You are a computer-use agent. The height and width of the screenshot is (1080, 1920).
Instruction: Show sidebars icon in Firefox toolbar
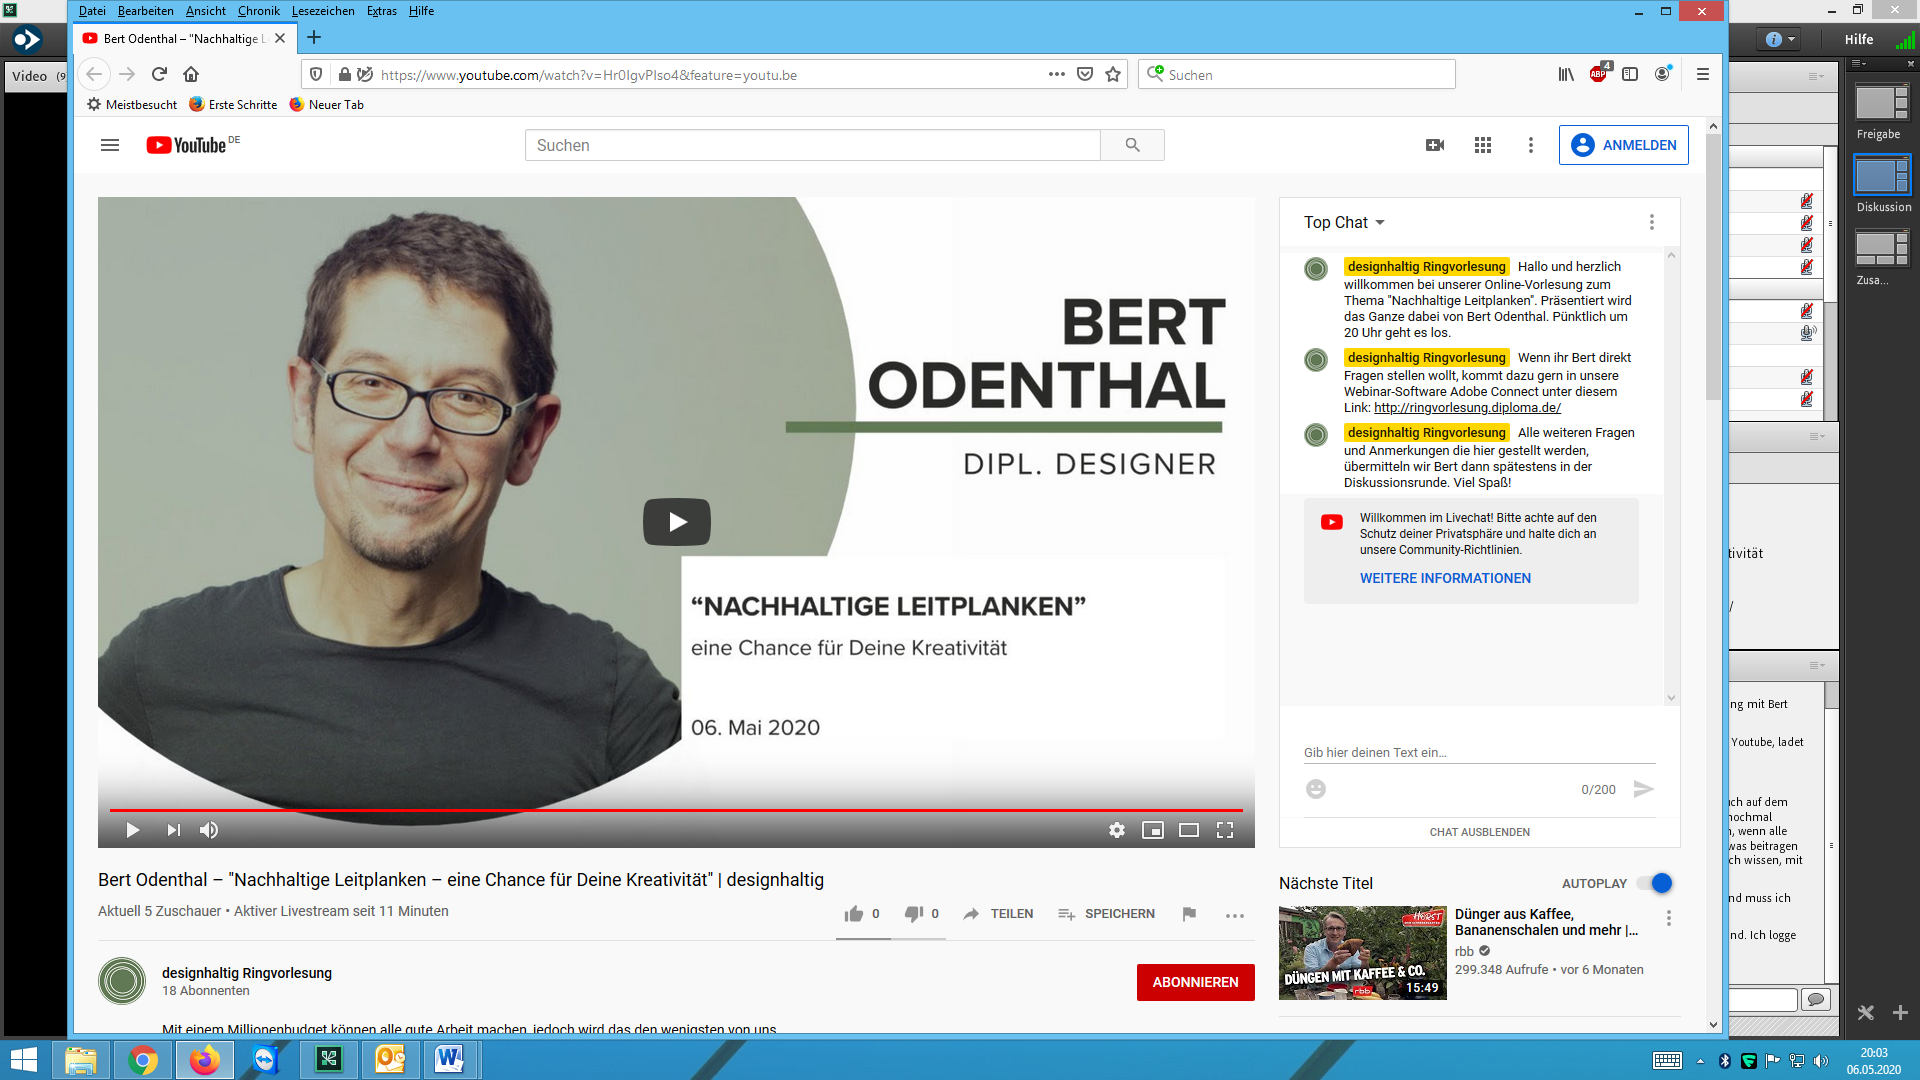(x=1630, y=74)
